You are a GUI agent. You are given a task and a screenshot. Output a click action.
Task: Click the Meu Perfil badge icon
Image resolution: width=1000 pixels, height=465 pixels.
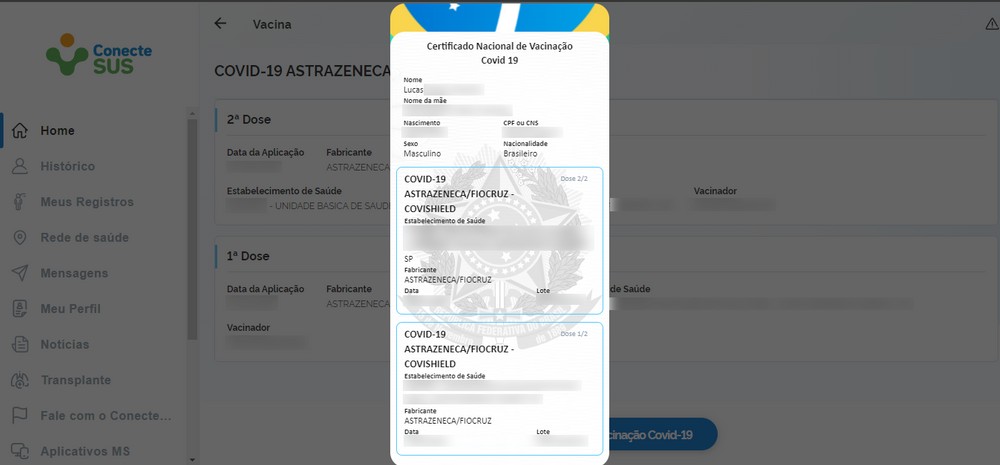[x=20, y=309]
